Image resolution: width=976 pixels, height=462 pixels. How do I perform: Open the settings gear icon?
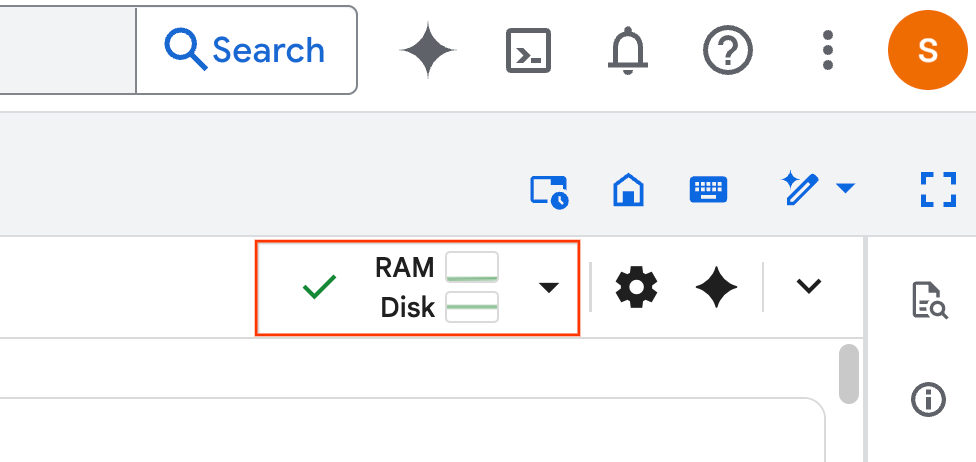click(x=636, y=288)
